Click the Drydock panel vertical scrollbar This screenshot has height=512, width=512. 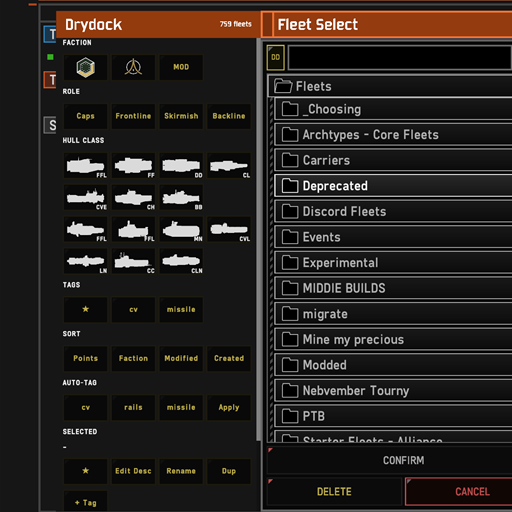point(258,239)
